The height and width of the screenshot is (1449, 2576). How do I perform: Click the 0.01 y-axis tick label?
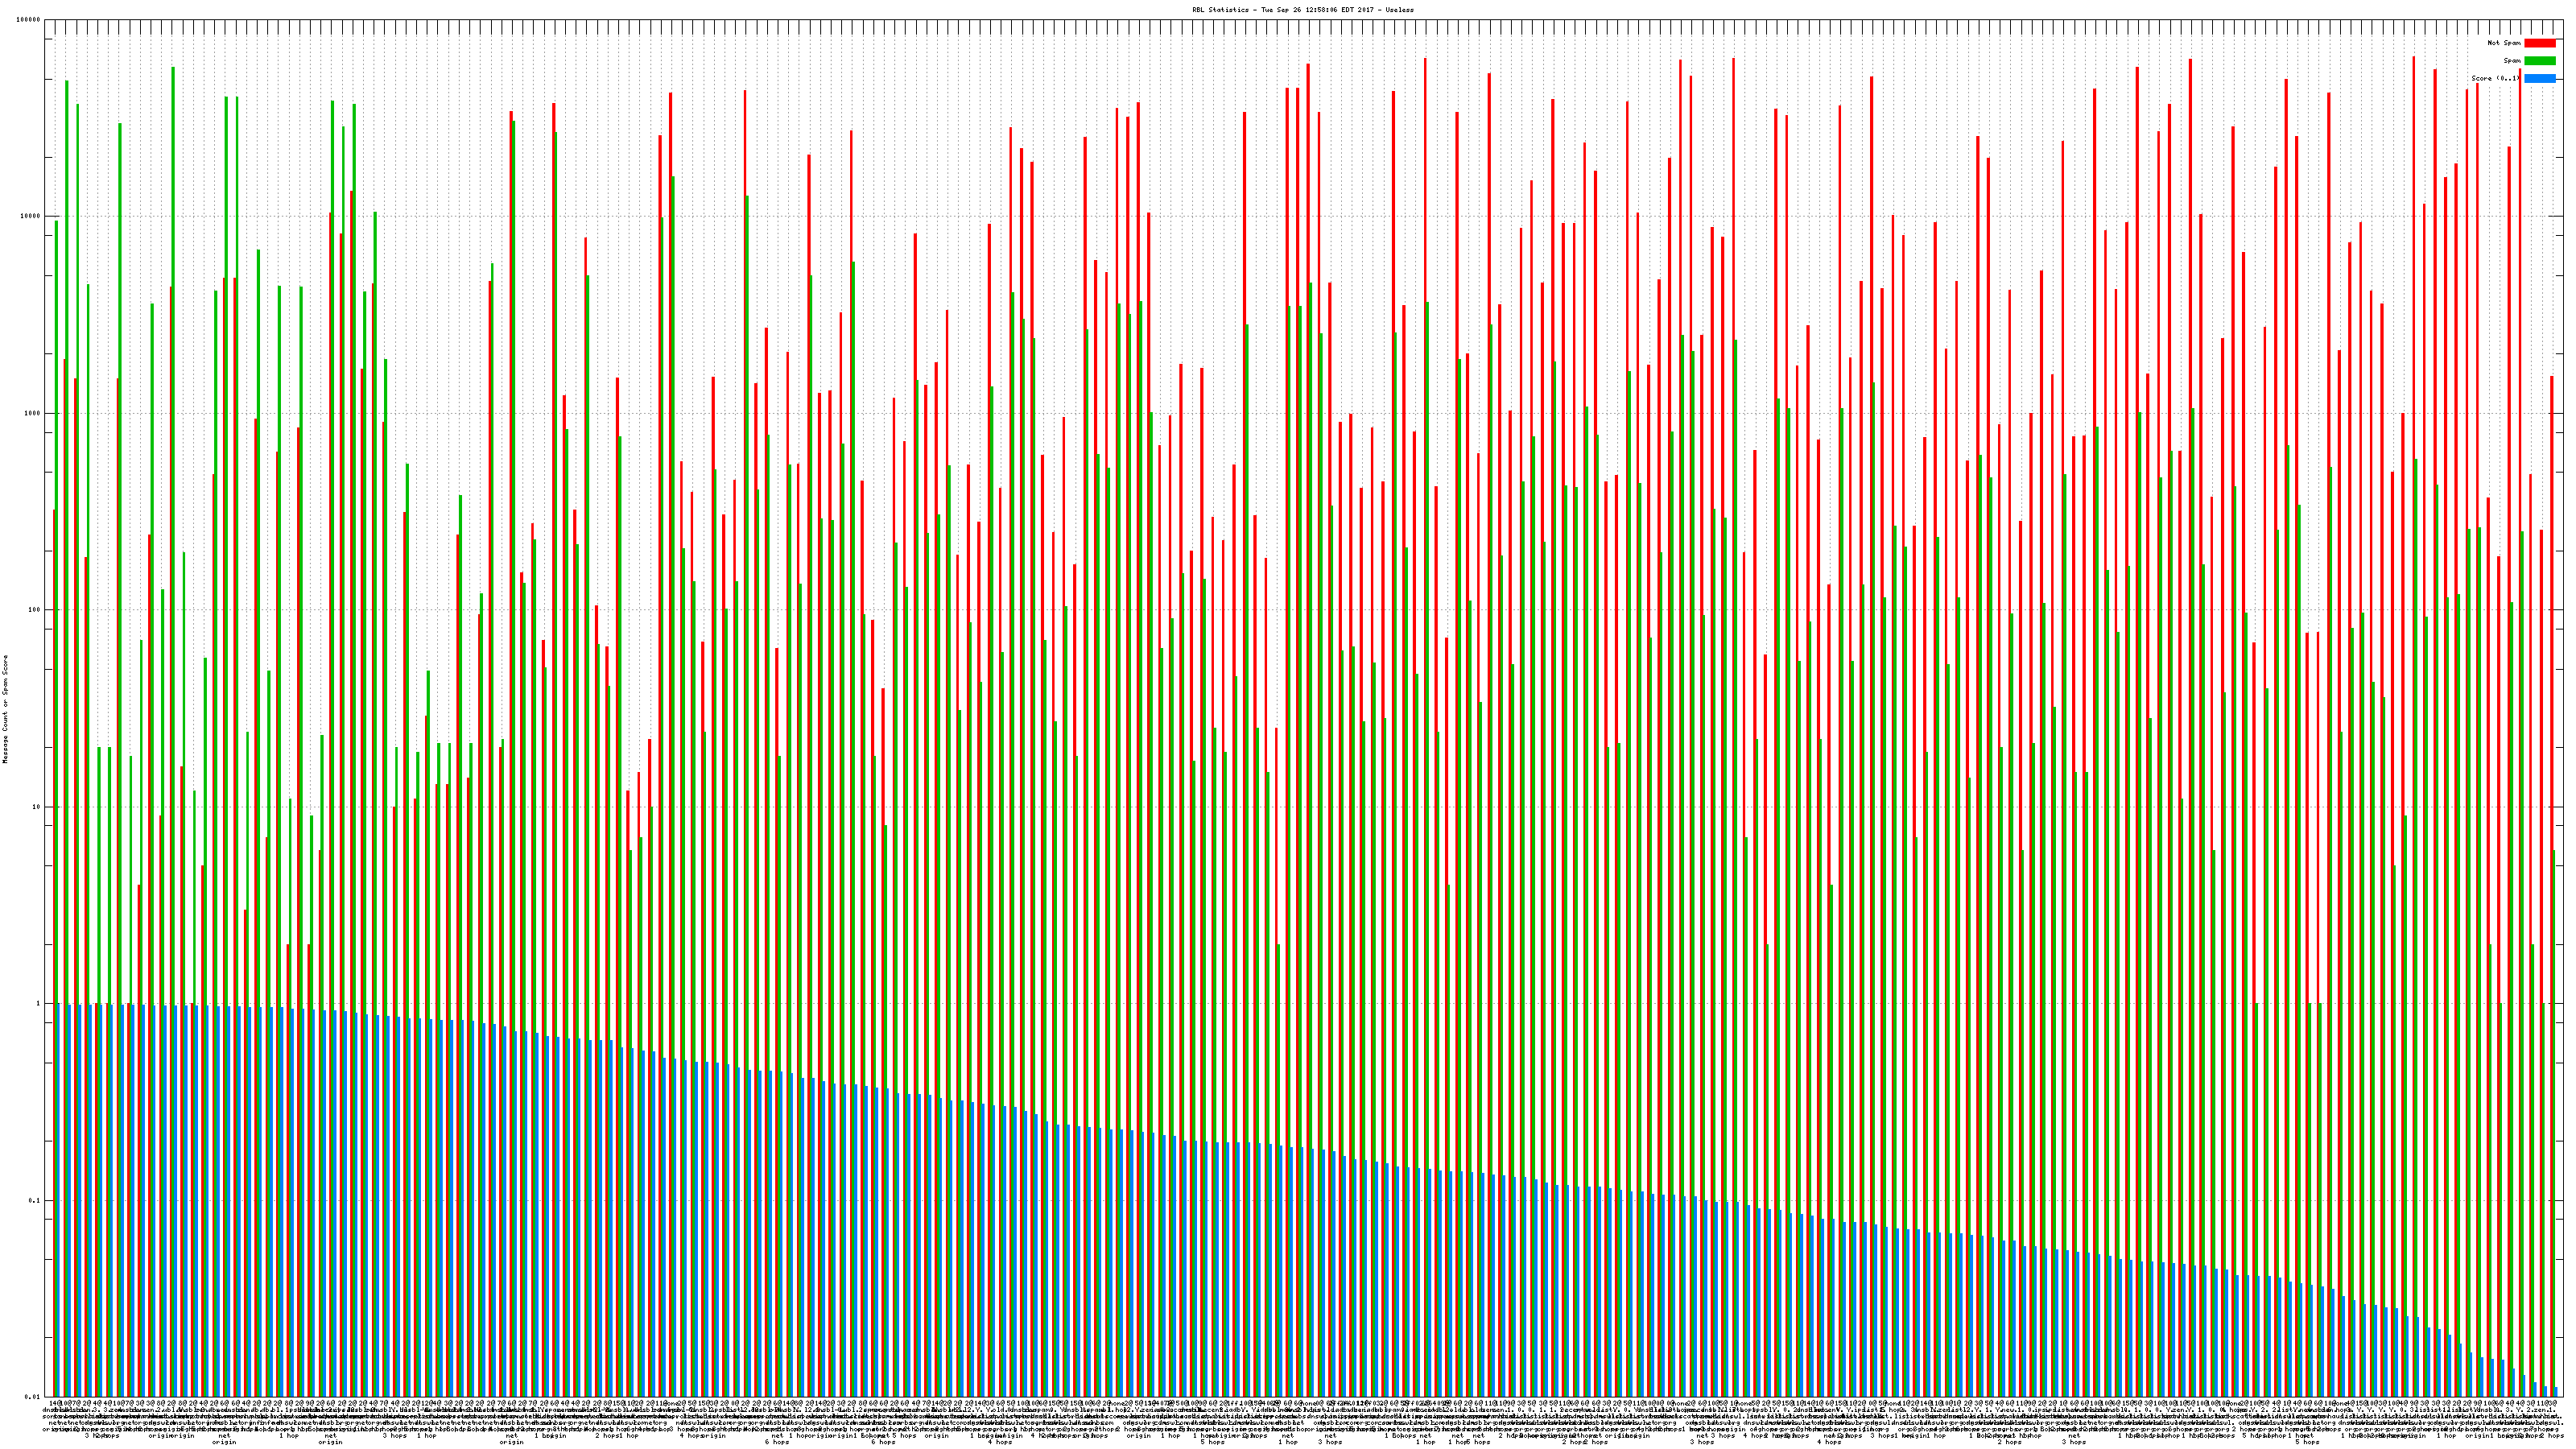33,1397
